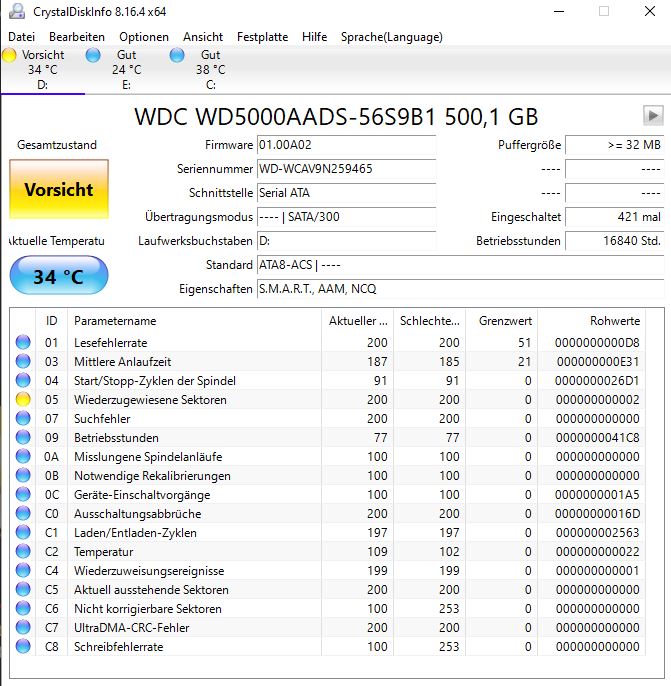Click status icon for Wiederzuweisungsereignisse
The image size is (671, 686).
(23, 570)
